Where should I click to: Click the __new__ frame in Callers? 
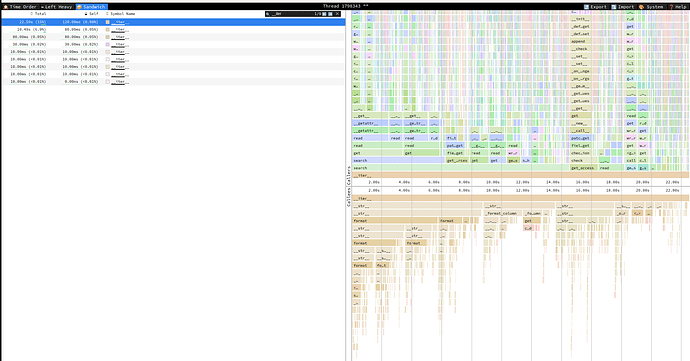581,123
